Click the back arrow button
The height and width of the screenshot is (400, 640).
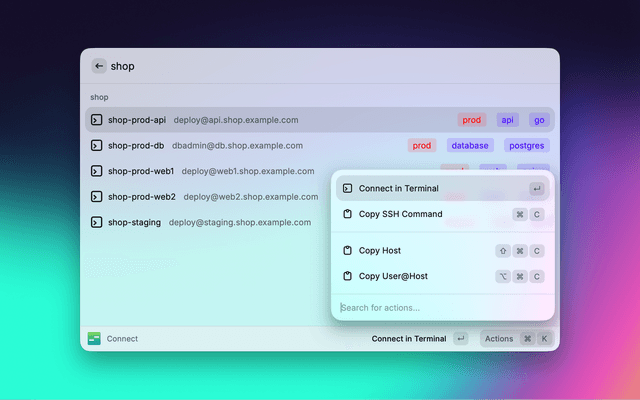(x=98, y=66)
